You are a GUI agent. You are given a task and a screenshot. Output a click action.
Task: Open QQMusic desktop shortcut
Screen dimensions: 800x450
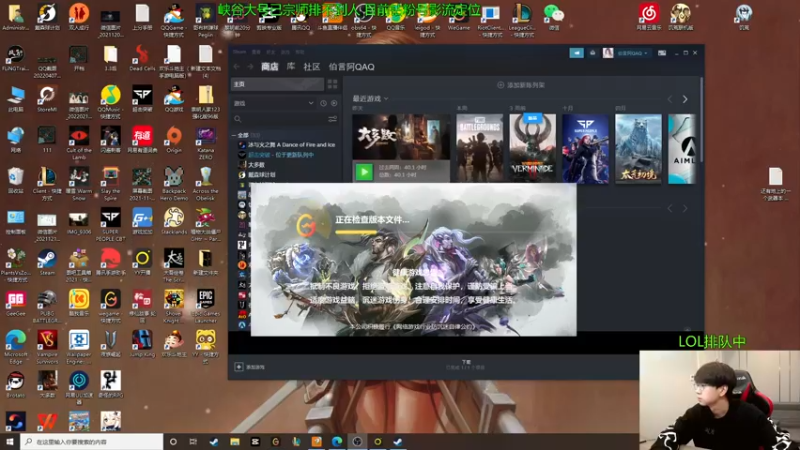point(110,102)
